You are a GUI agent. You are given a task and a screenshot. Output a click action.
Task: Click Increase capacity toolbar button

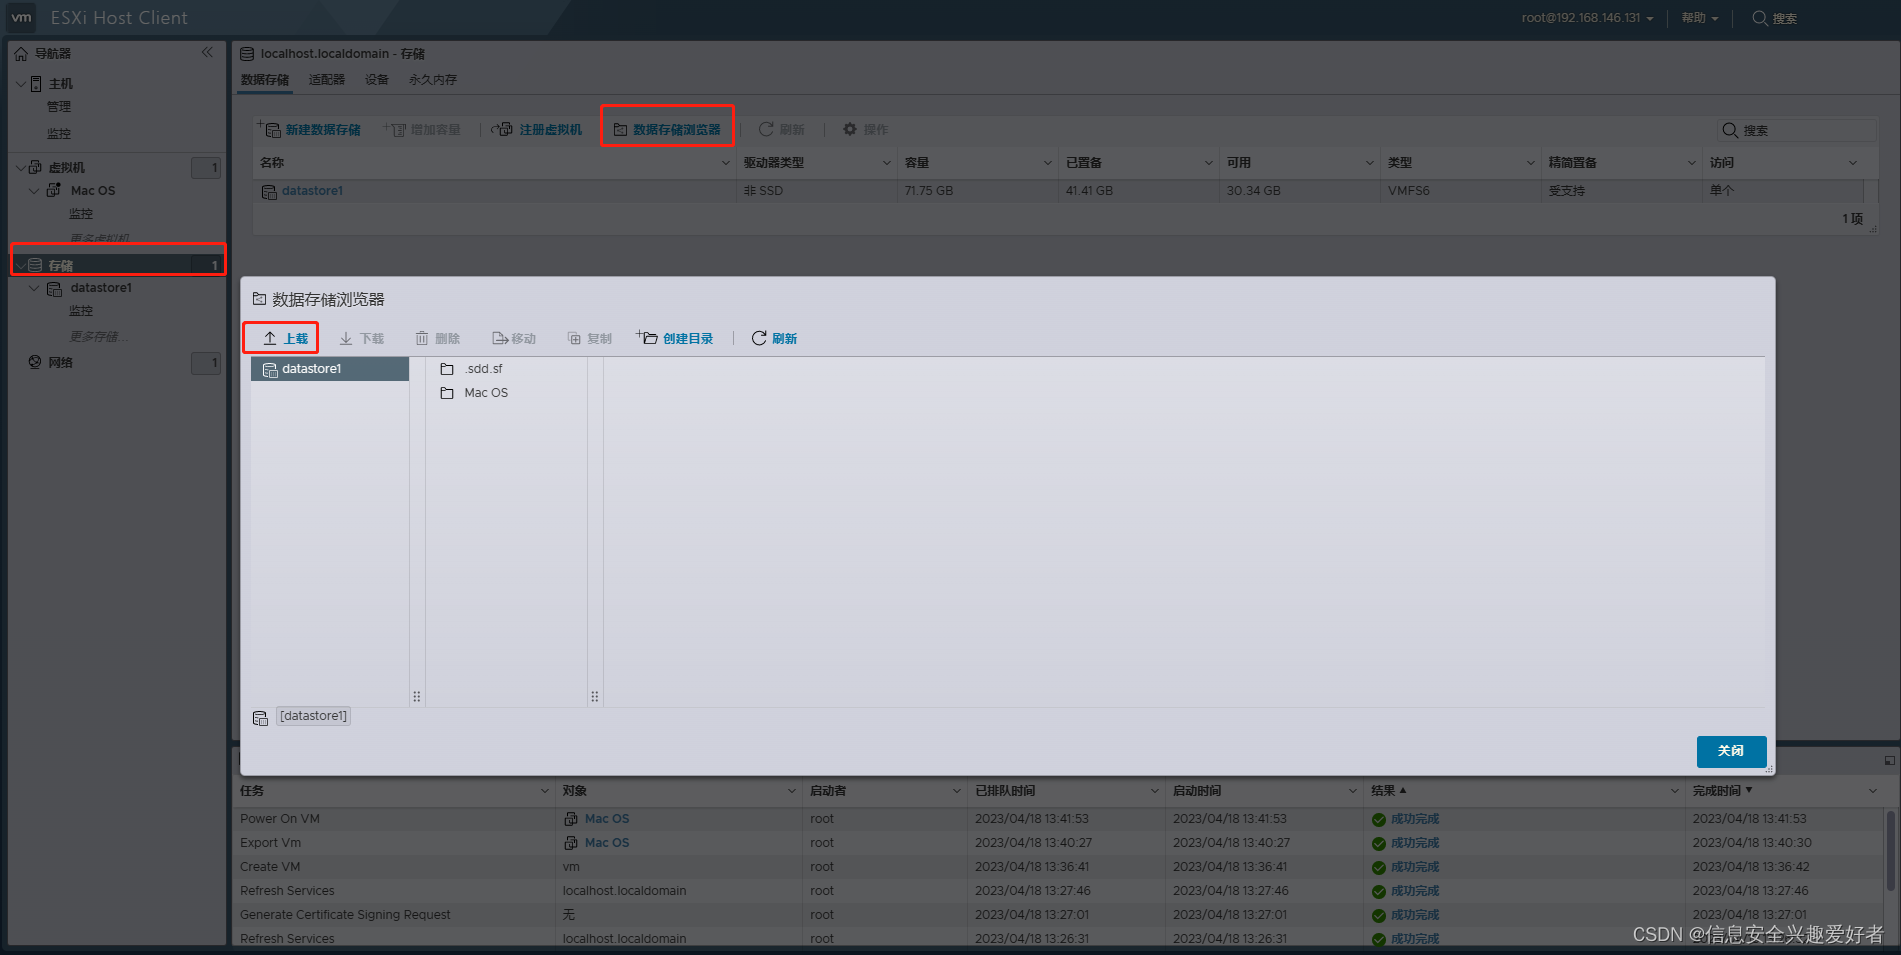(x=423, y=129)
